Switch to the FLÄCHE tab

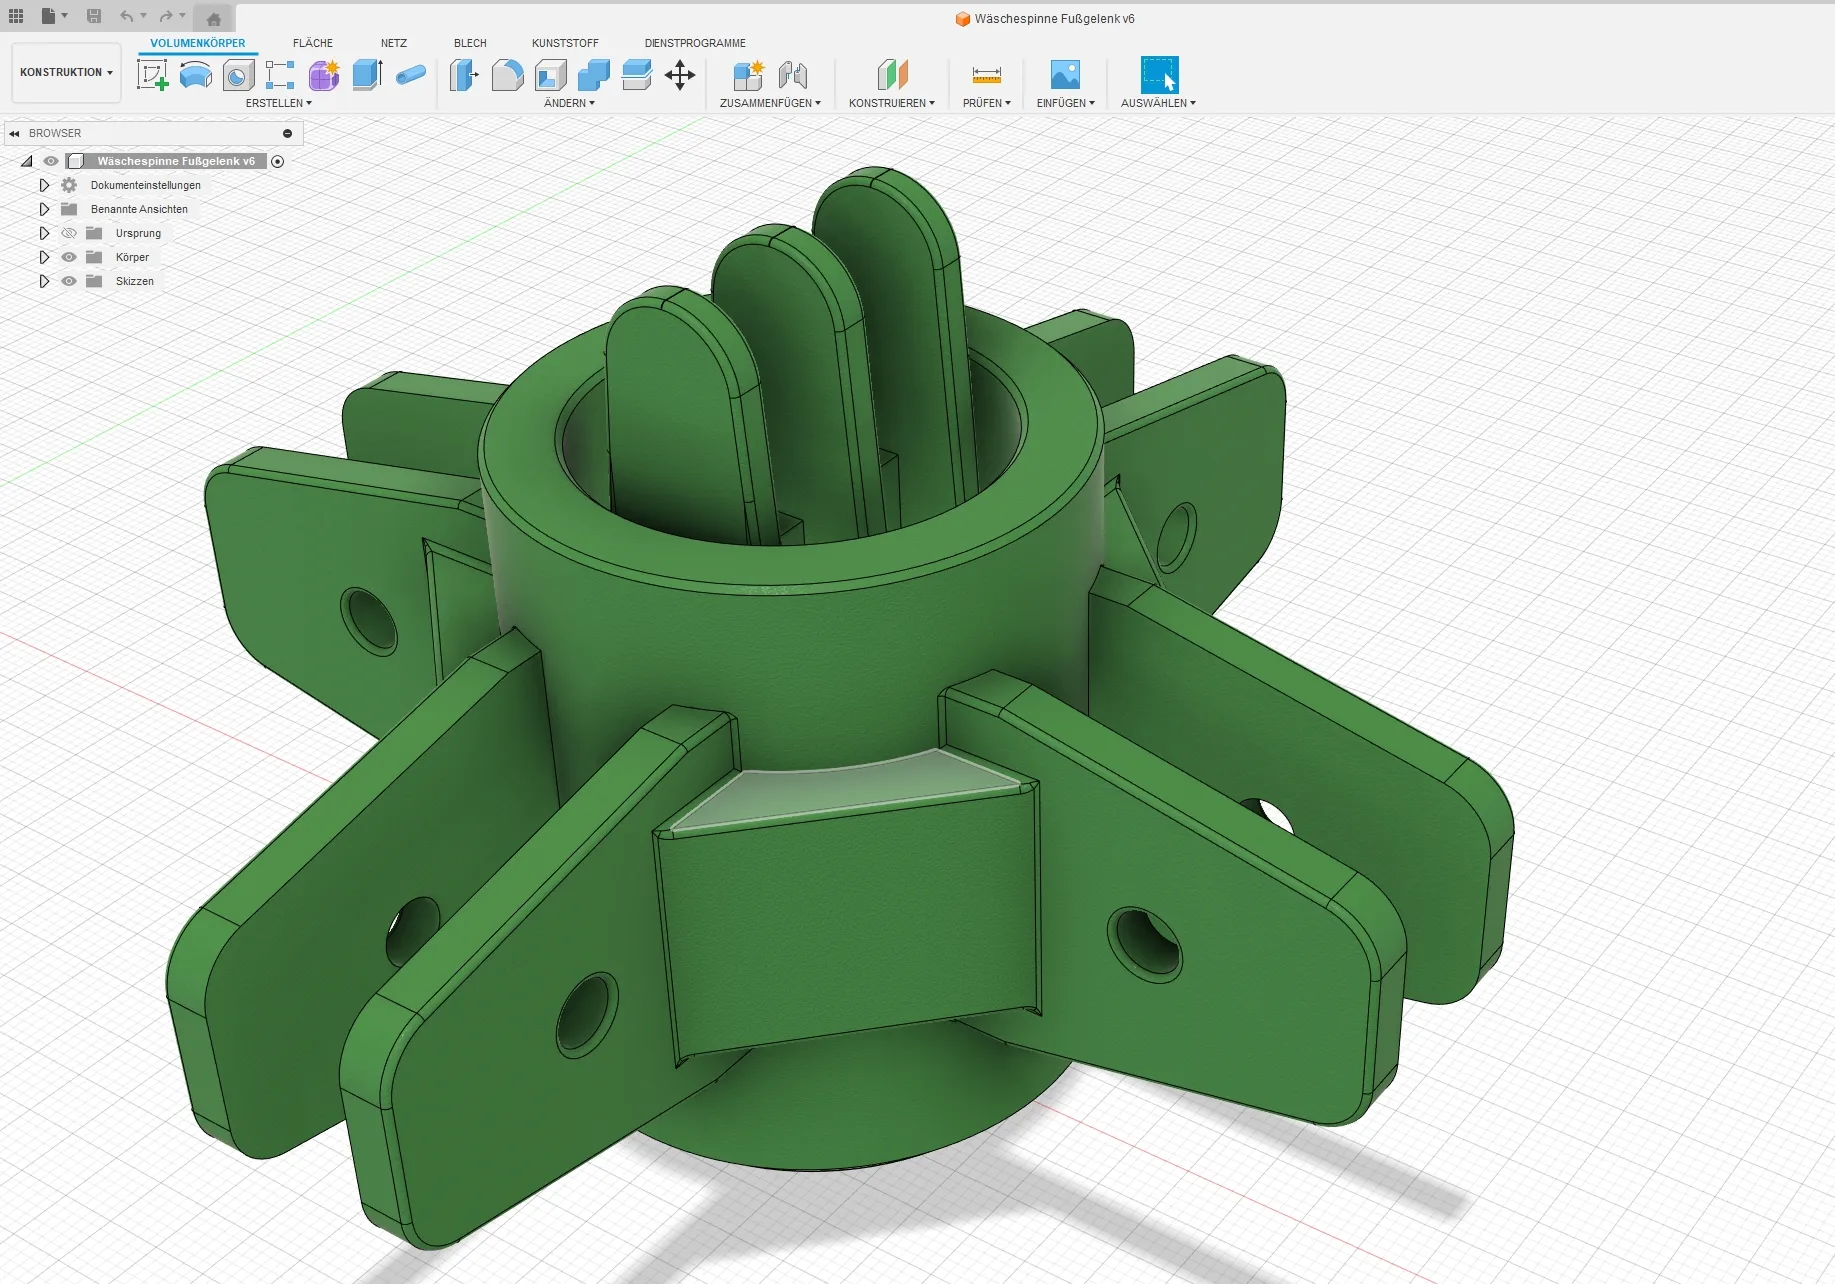312,43
